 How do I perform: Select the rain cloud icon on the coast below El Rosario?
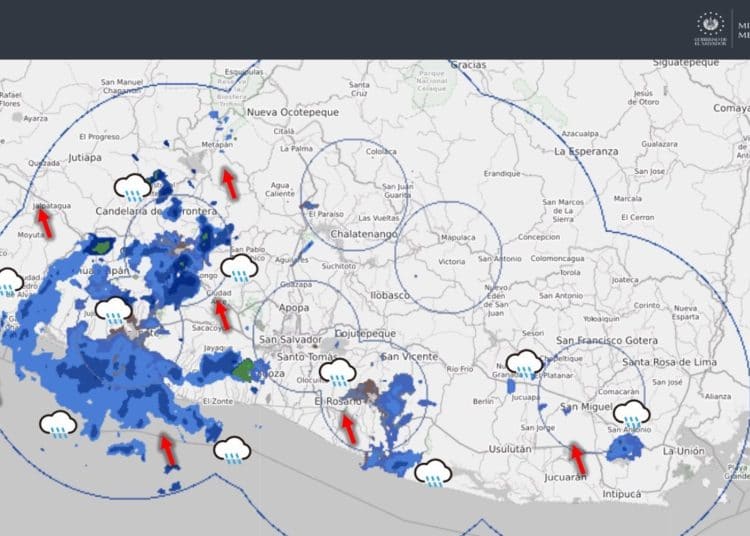pyautogui.click(x=433, y=473)
